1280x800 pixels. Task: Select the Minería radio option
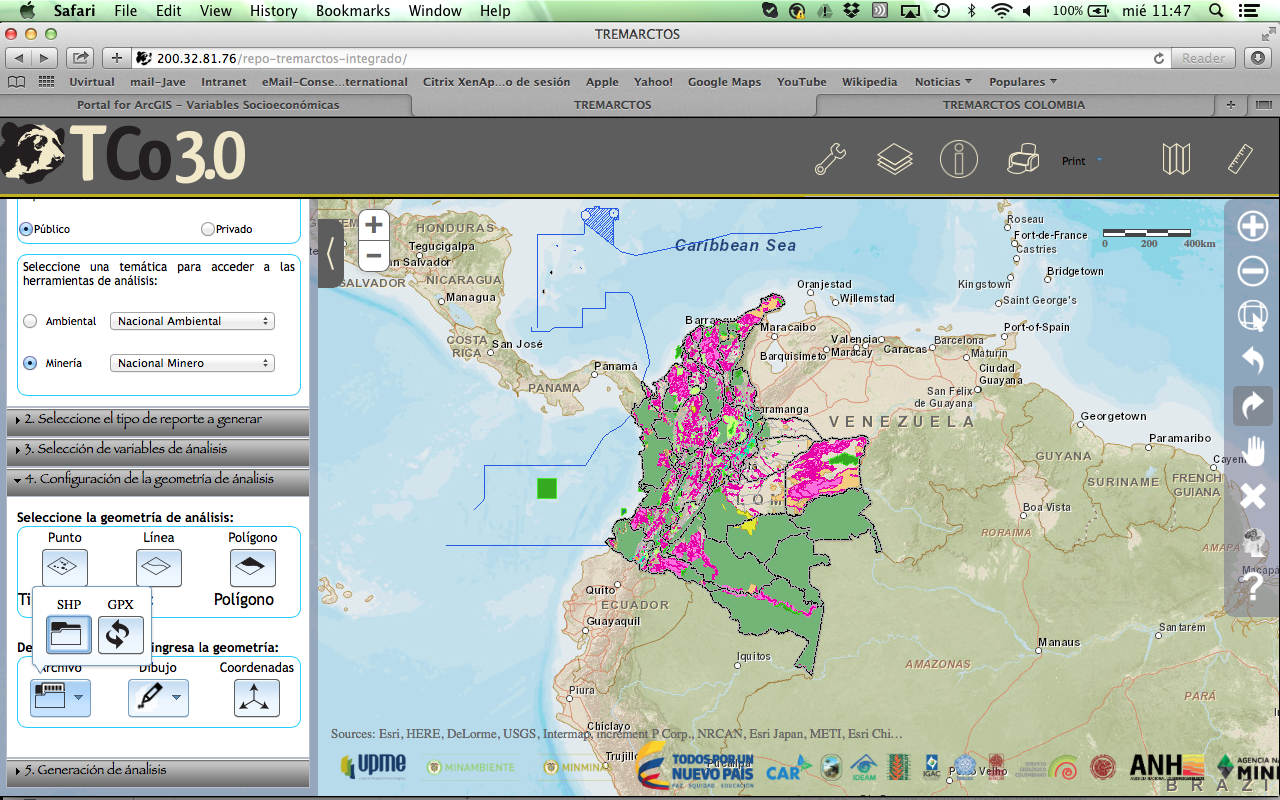pos(30,363)
